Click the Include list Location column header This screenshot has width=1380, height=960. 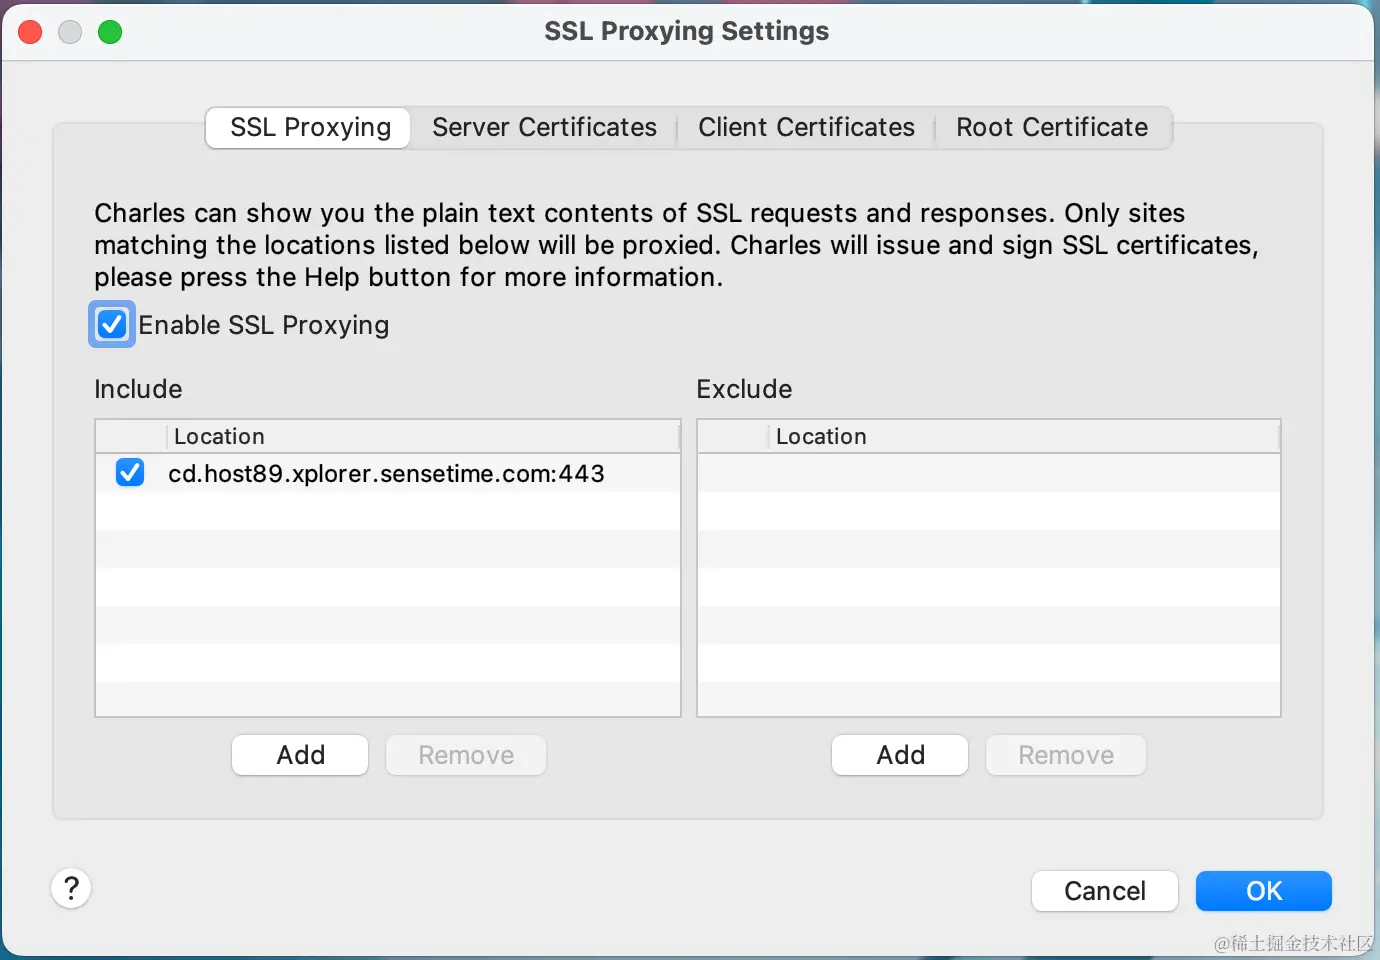pyautogui.click(x=423, y=436)
